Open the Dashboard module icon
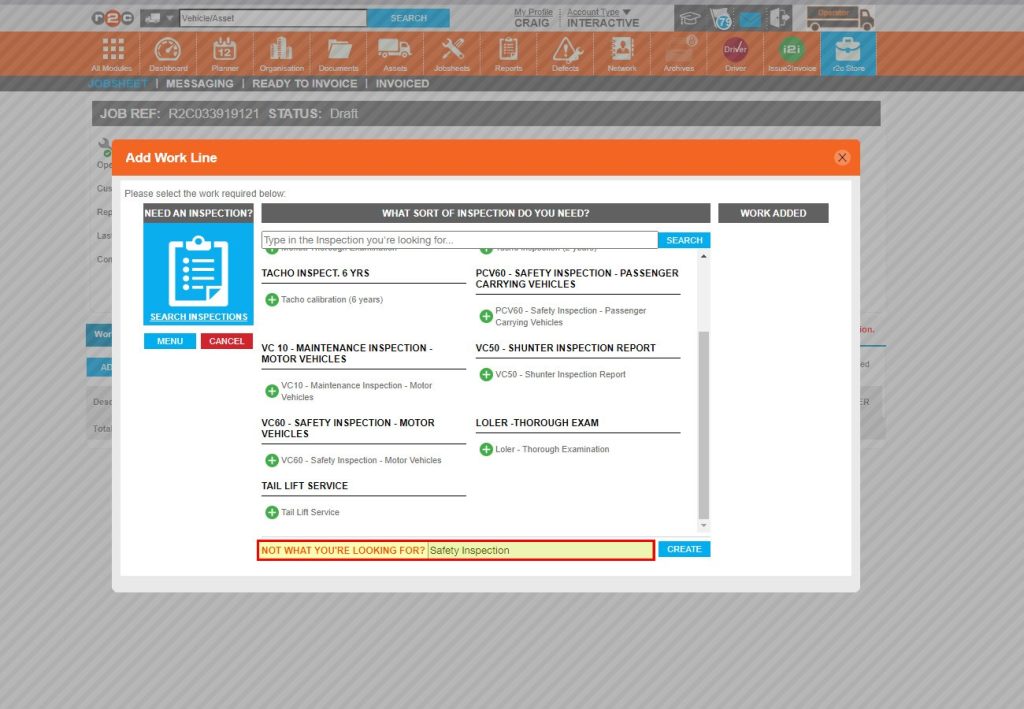Image resolution: width=1024 pixels, height=709 pixels. (x=167, y=52)
